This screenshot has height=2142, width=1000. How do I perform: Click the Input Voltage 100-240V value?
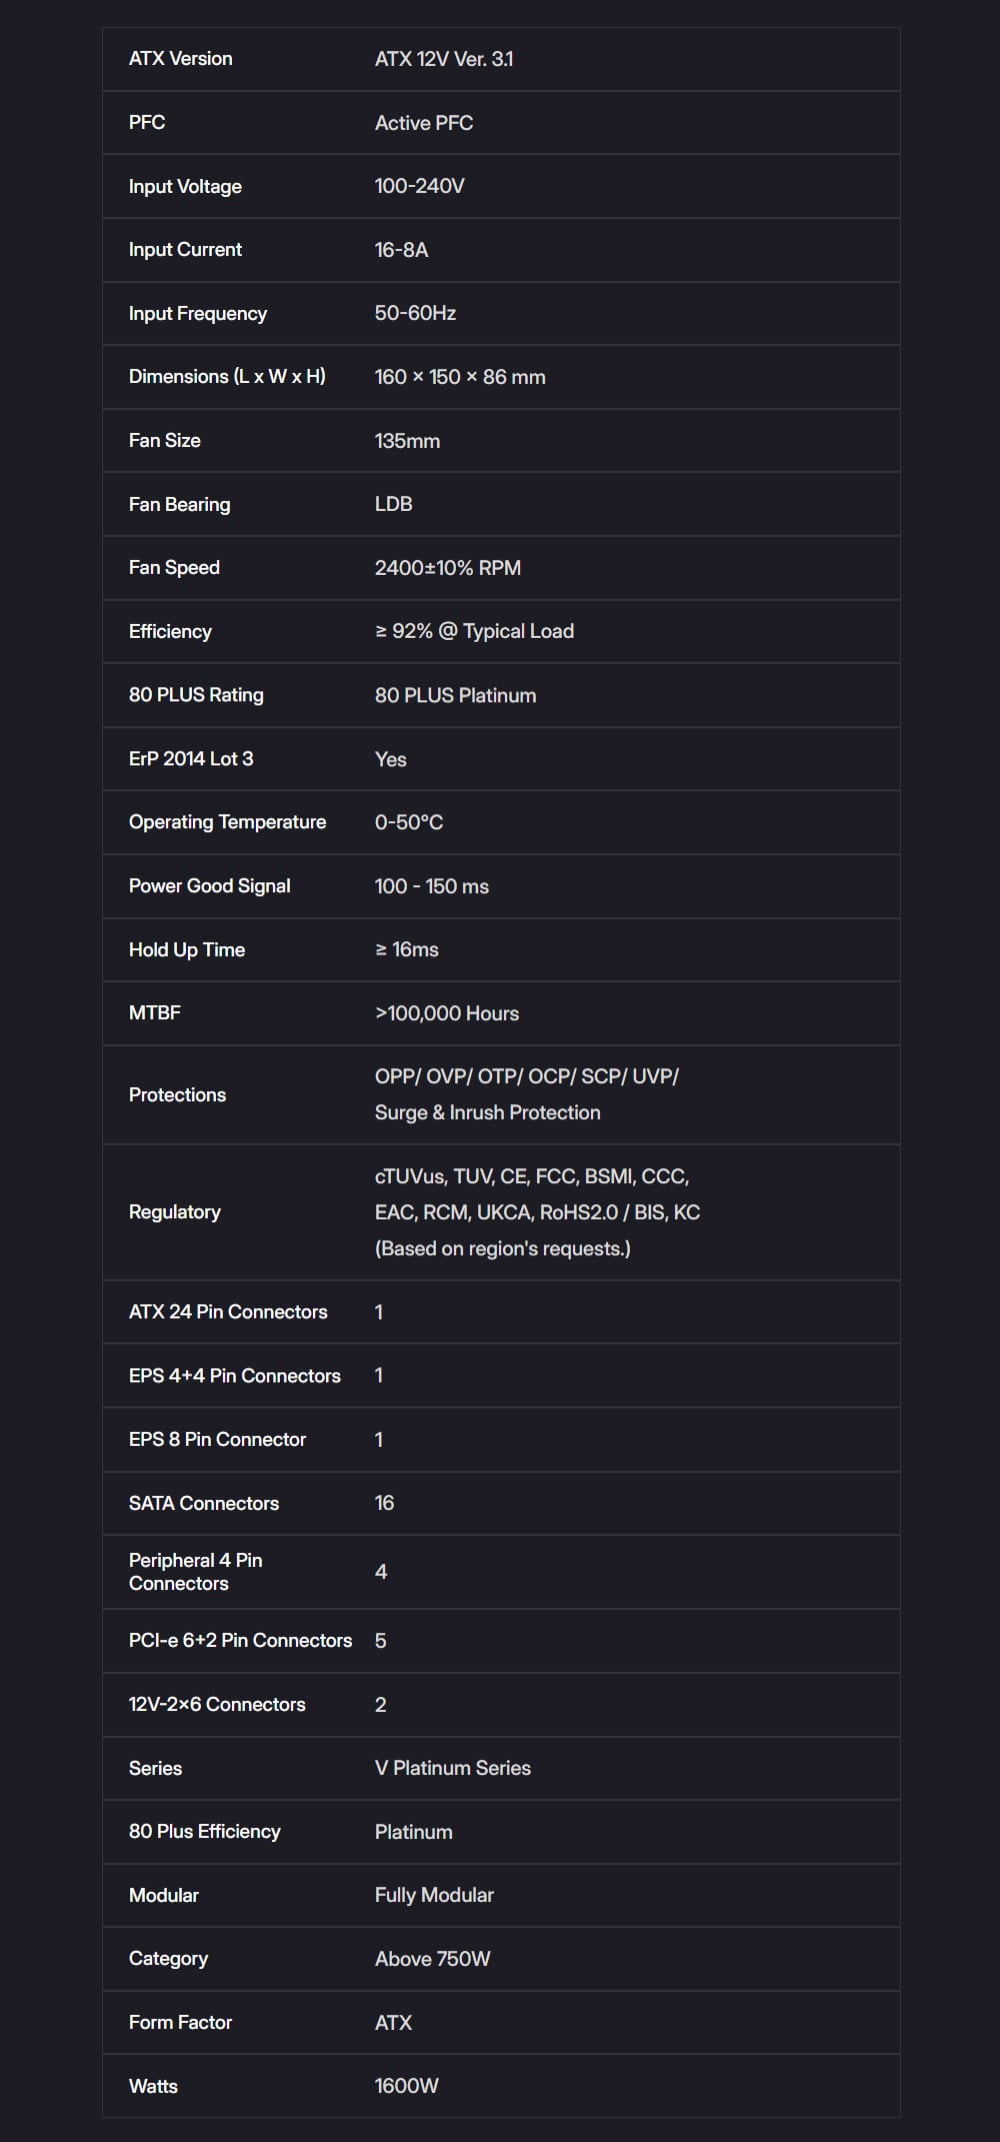pos(419,186)
